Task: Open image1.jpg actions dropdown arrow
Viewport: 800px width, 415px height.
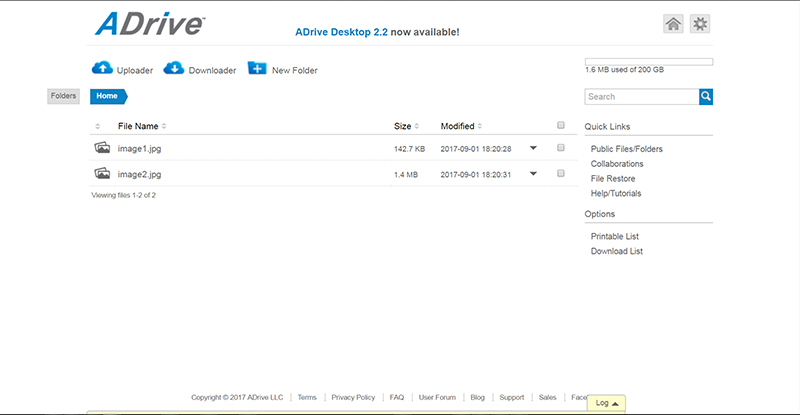Action: pos(533,148)
